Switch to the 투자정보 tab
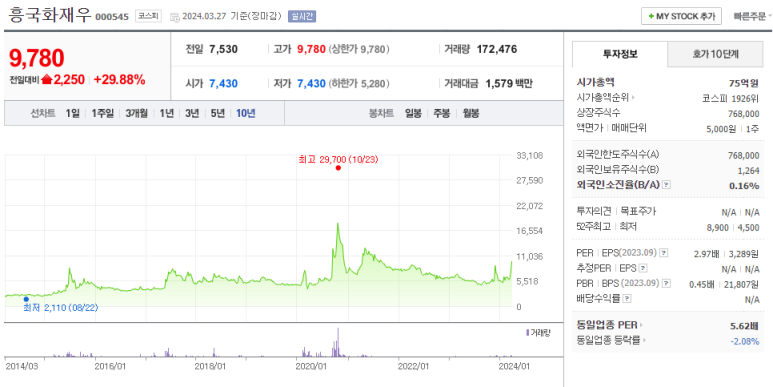Image resolution: width=773 pixels, height=387 pixels. 620,54
